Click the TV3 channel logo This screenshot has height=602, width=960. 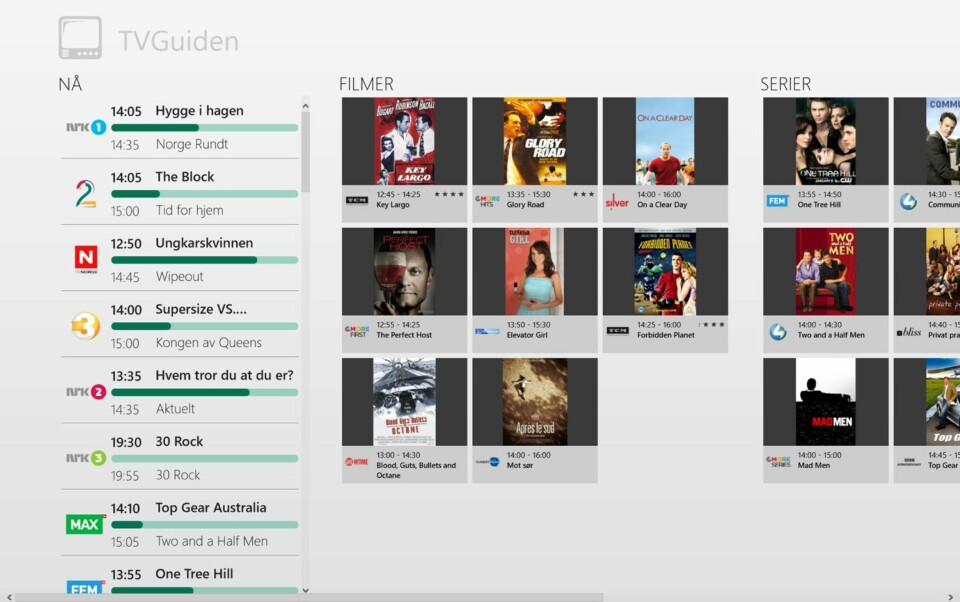coord(86,326)
